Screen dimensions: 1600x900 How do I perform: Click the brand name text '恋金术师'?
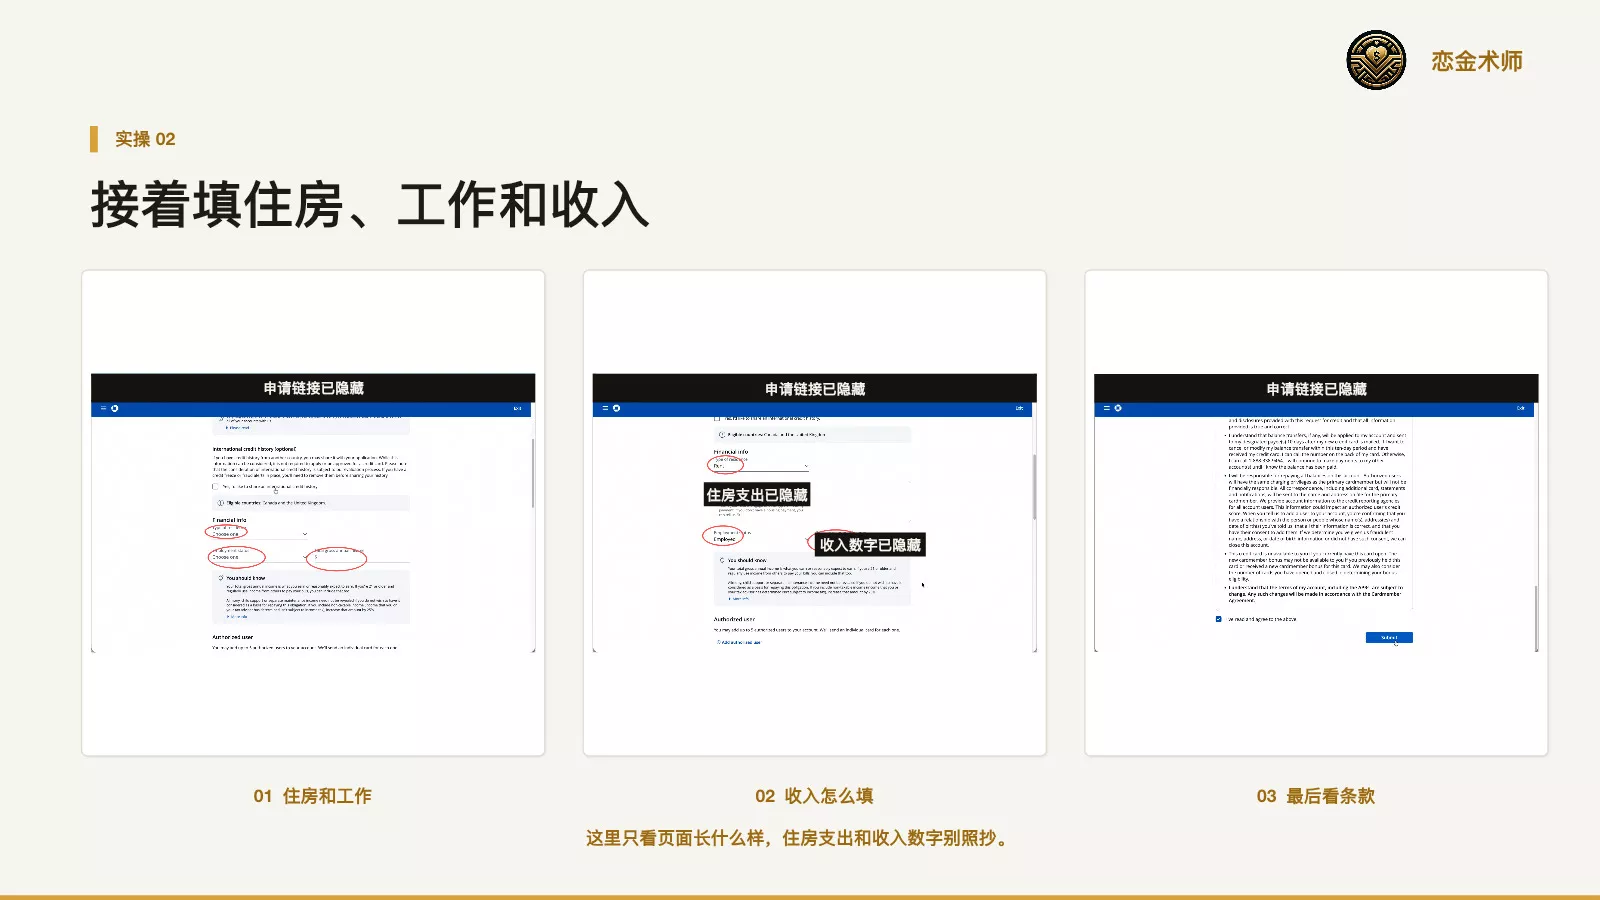pyautogui.click(x=1477, y=61)
